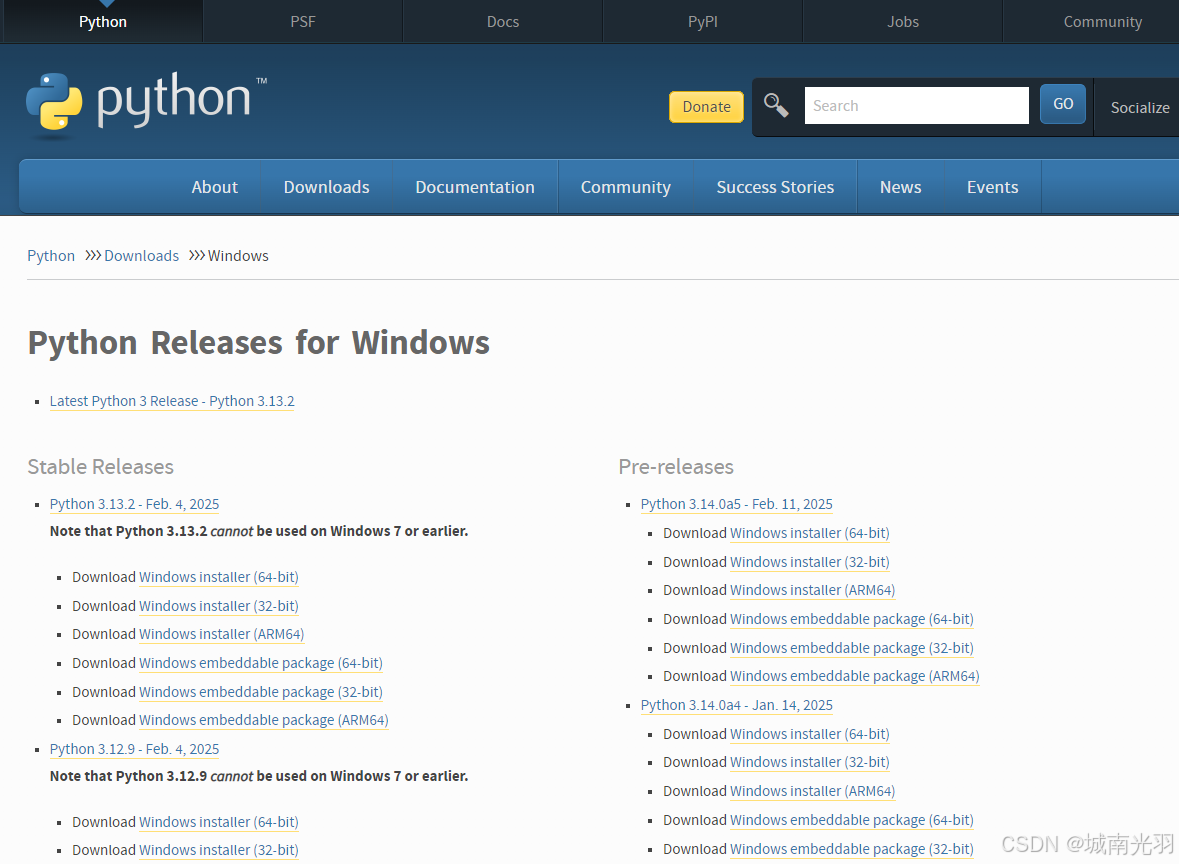1179x864 pixels.
Task: Download Python 3.14.0a5 embeddable package (64-bit)
Action: click(852, 619)
